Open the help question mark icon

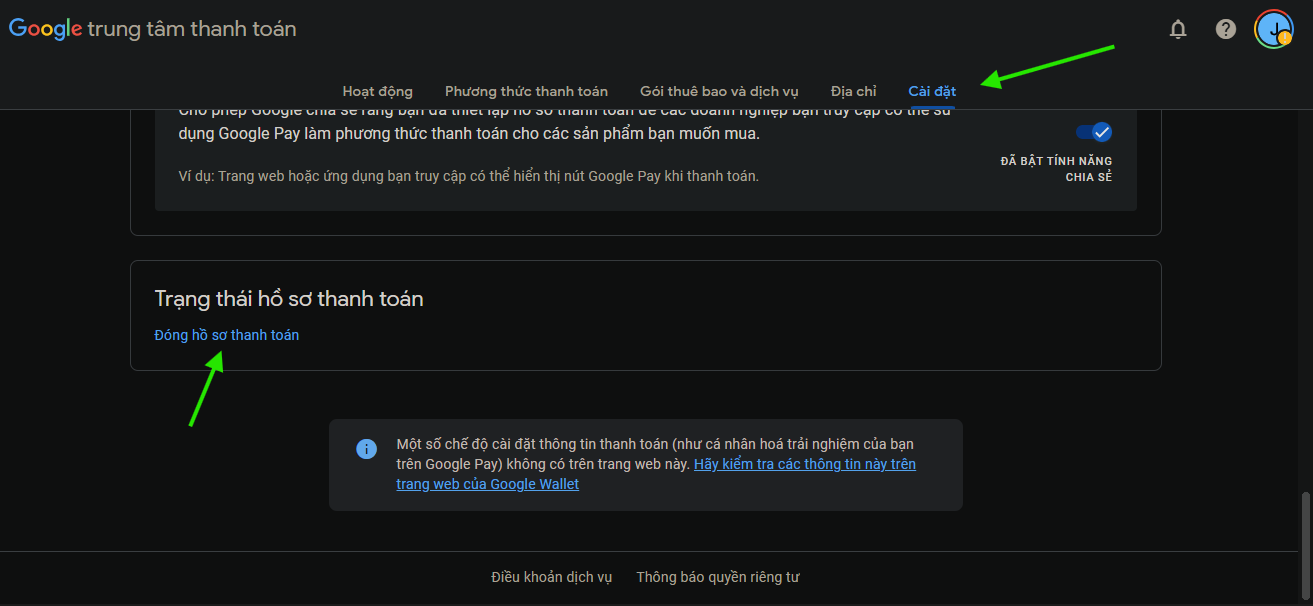coord(1226,29)
